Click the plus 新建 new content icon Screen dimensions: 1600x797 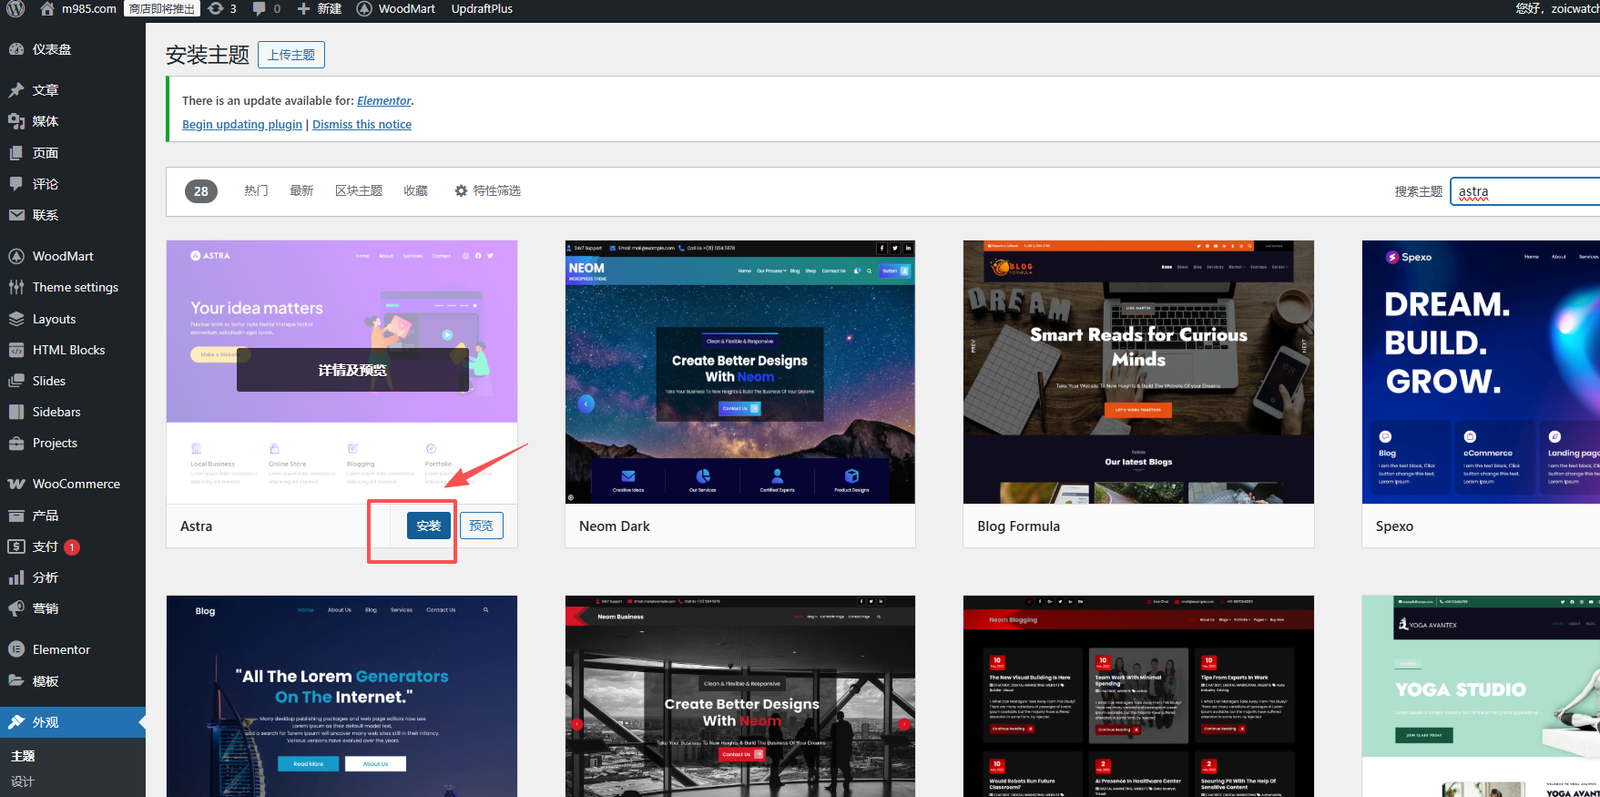tap(303, 9)
